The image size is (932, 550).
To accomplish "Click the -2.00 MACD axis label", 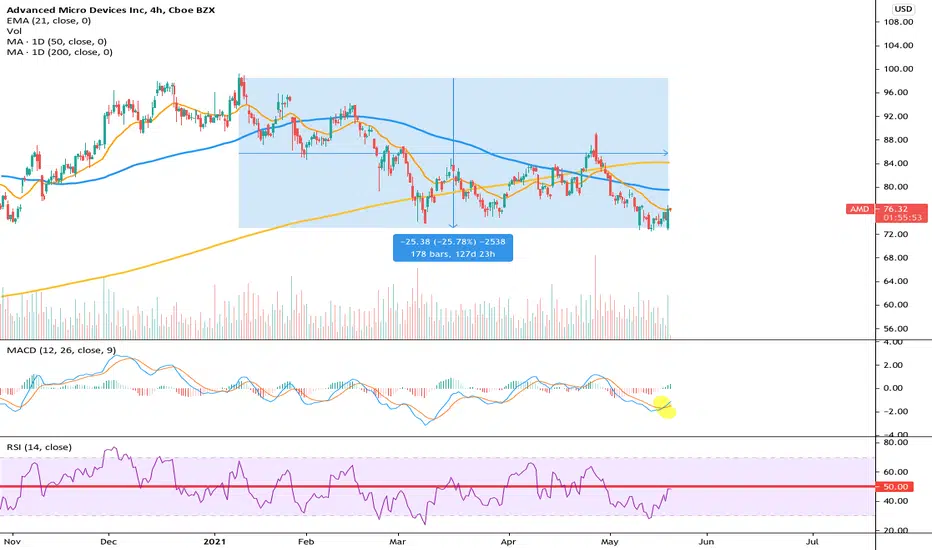I will tap(897, 411).
